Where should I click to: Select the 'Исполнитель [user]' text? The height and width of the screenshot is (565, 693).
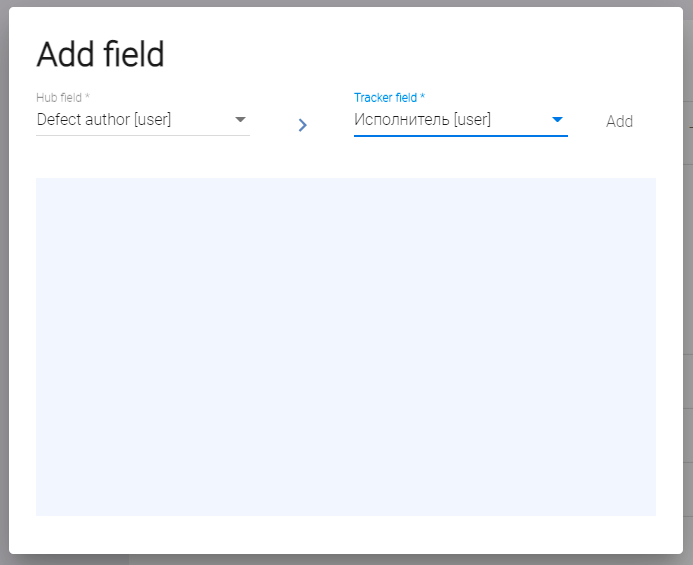point(422,120)
